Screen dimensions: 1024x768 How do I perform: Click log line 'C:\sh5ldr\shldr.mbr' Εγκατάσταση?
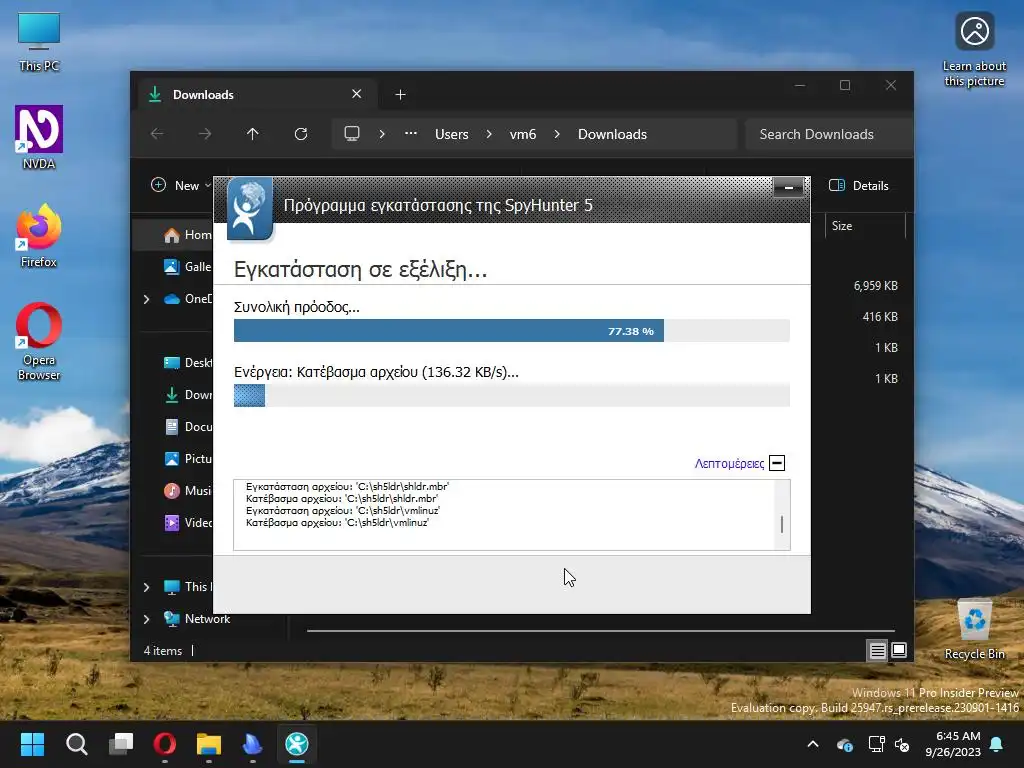pos(347,487)
